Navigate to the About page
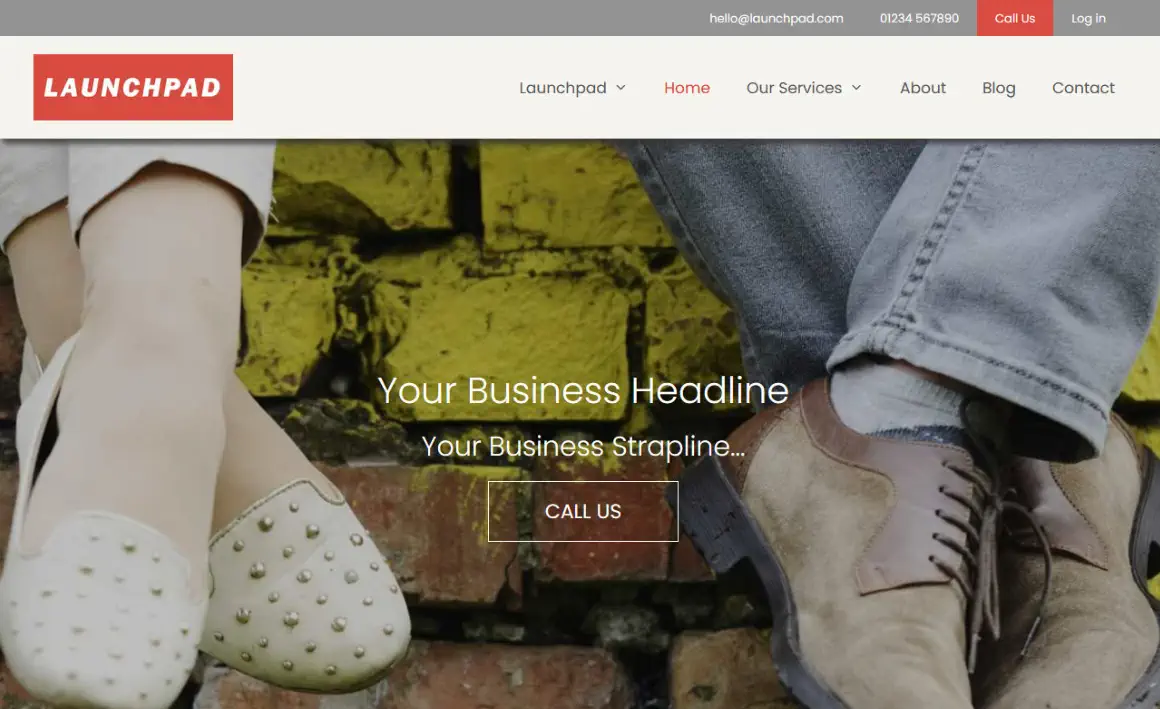The width and height of the screenshot is (1160, 709). click(x=923, y=88)
